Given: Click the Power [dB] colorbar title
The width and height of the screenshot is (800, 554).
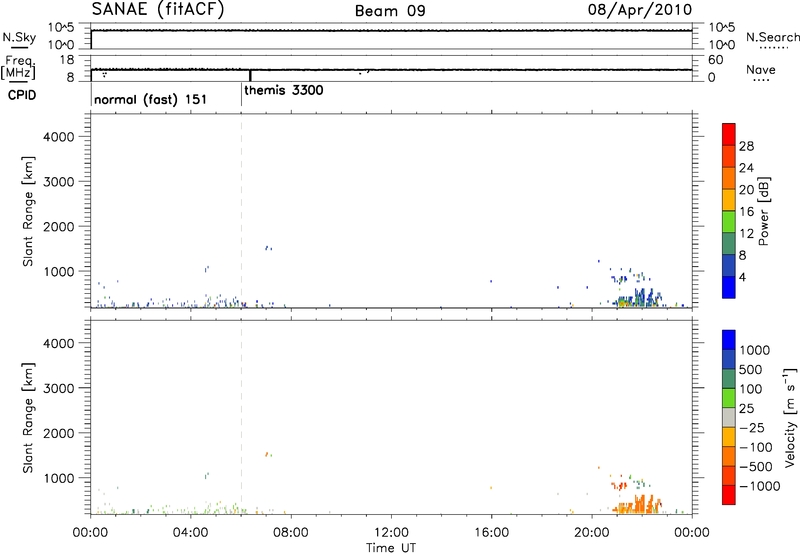Looking at the screenshot, I should tap(764, 211).
